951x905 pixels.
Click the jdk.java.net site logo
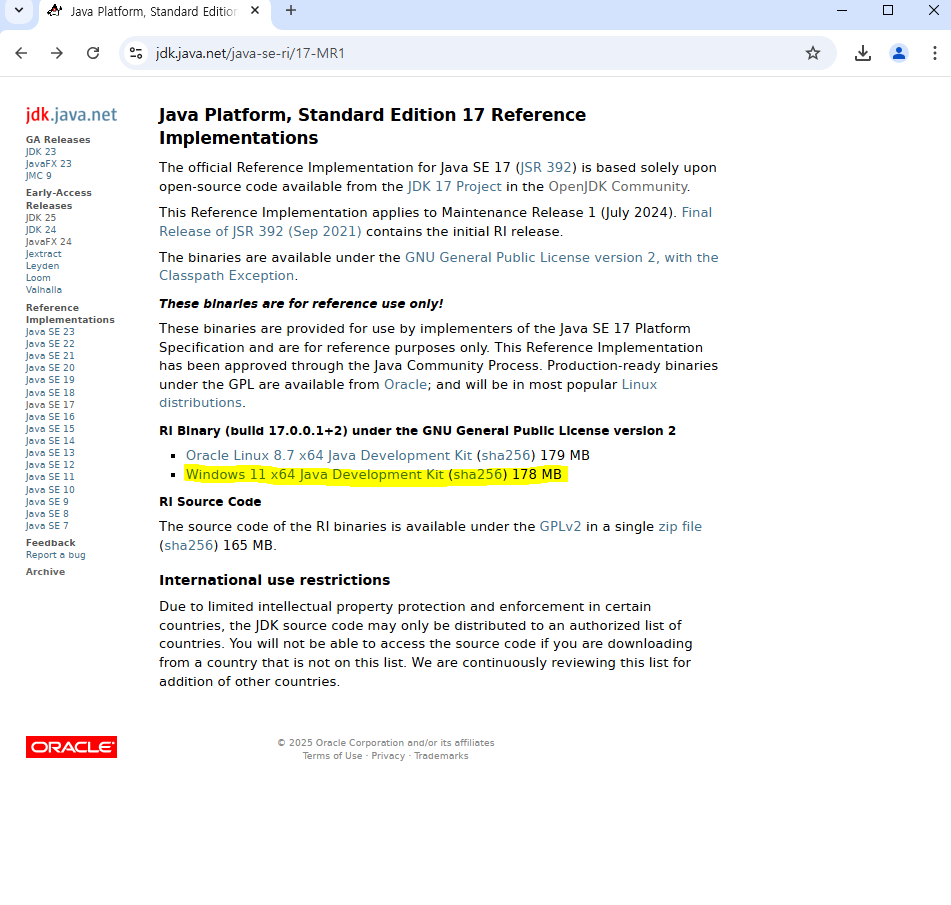(72, 115)
